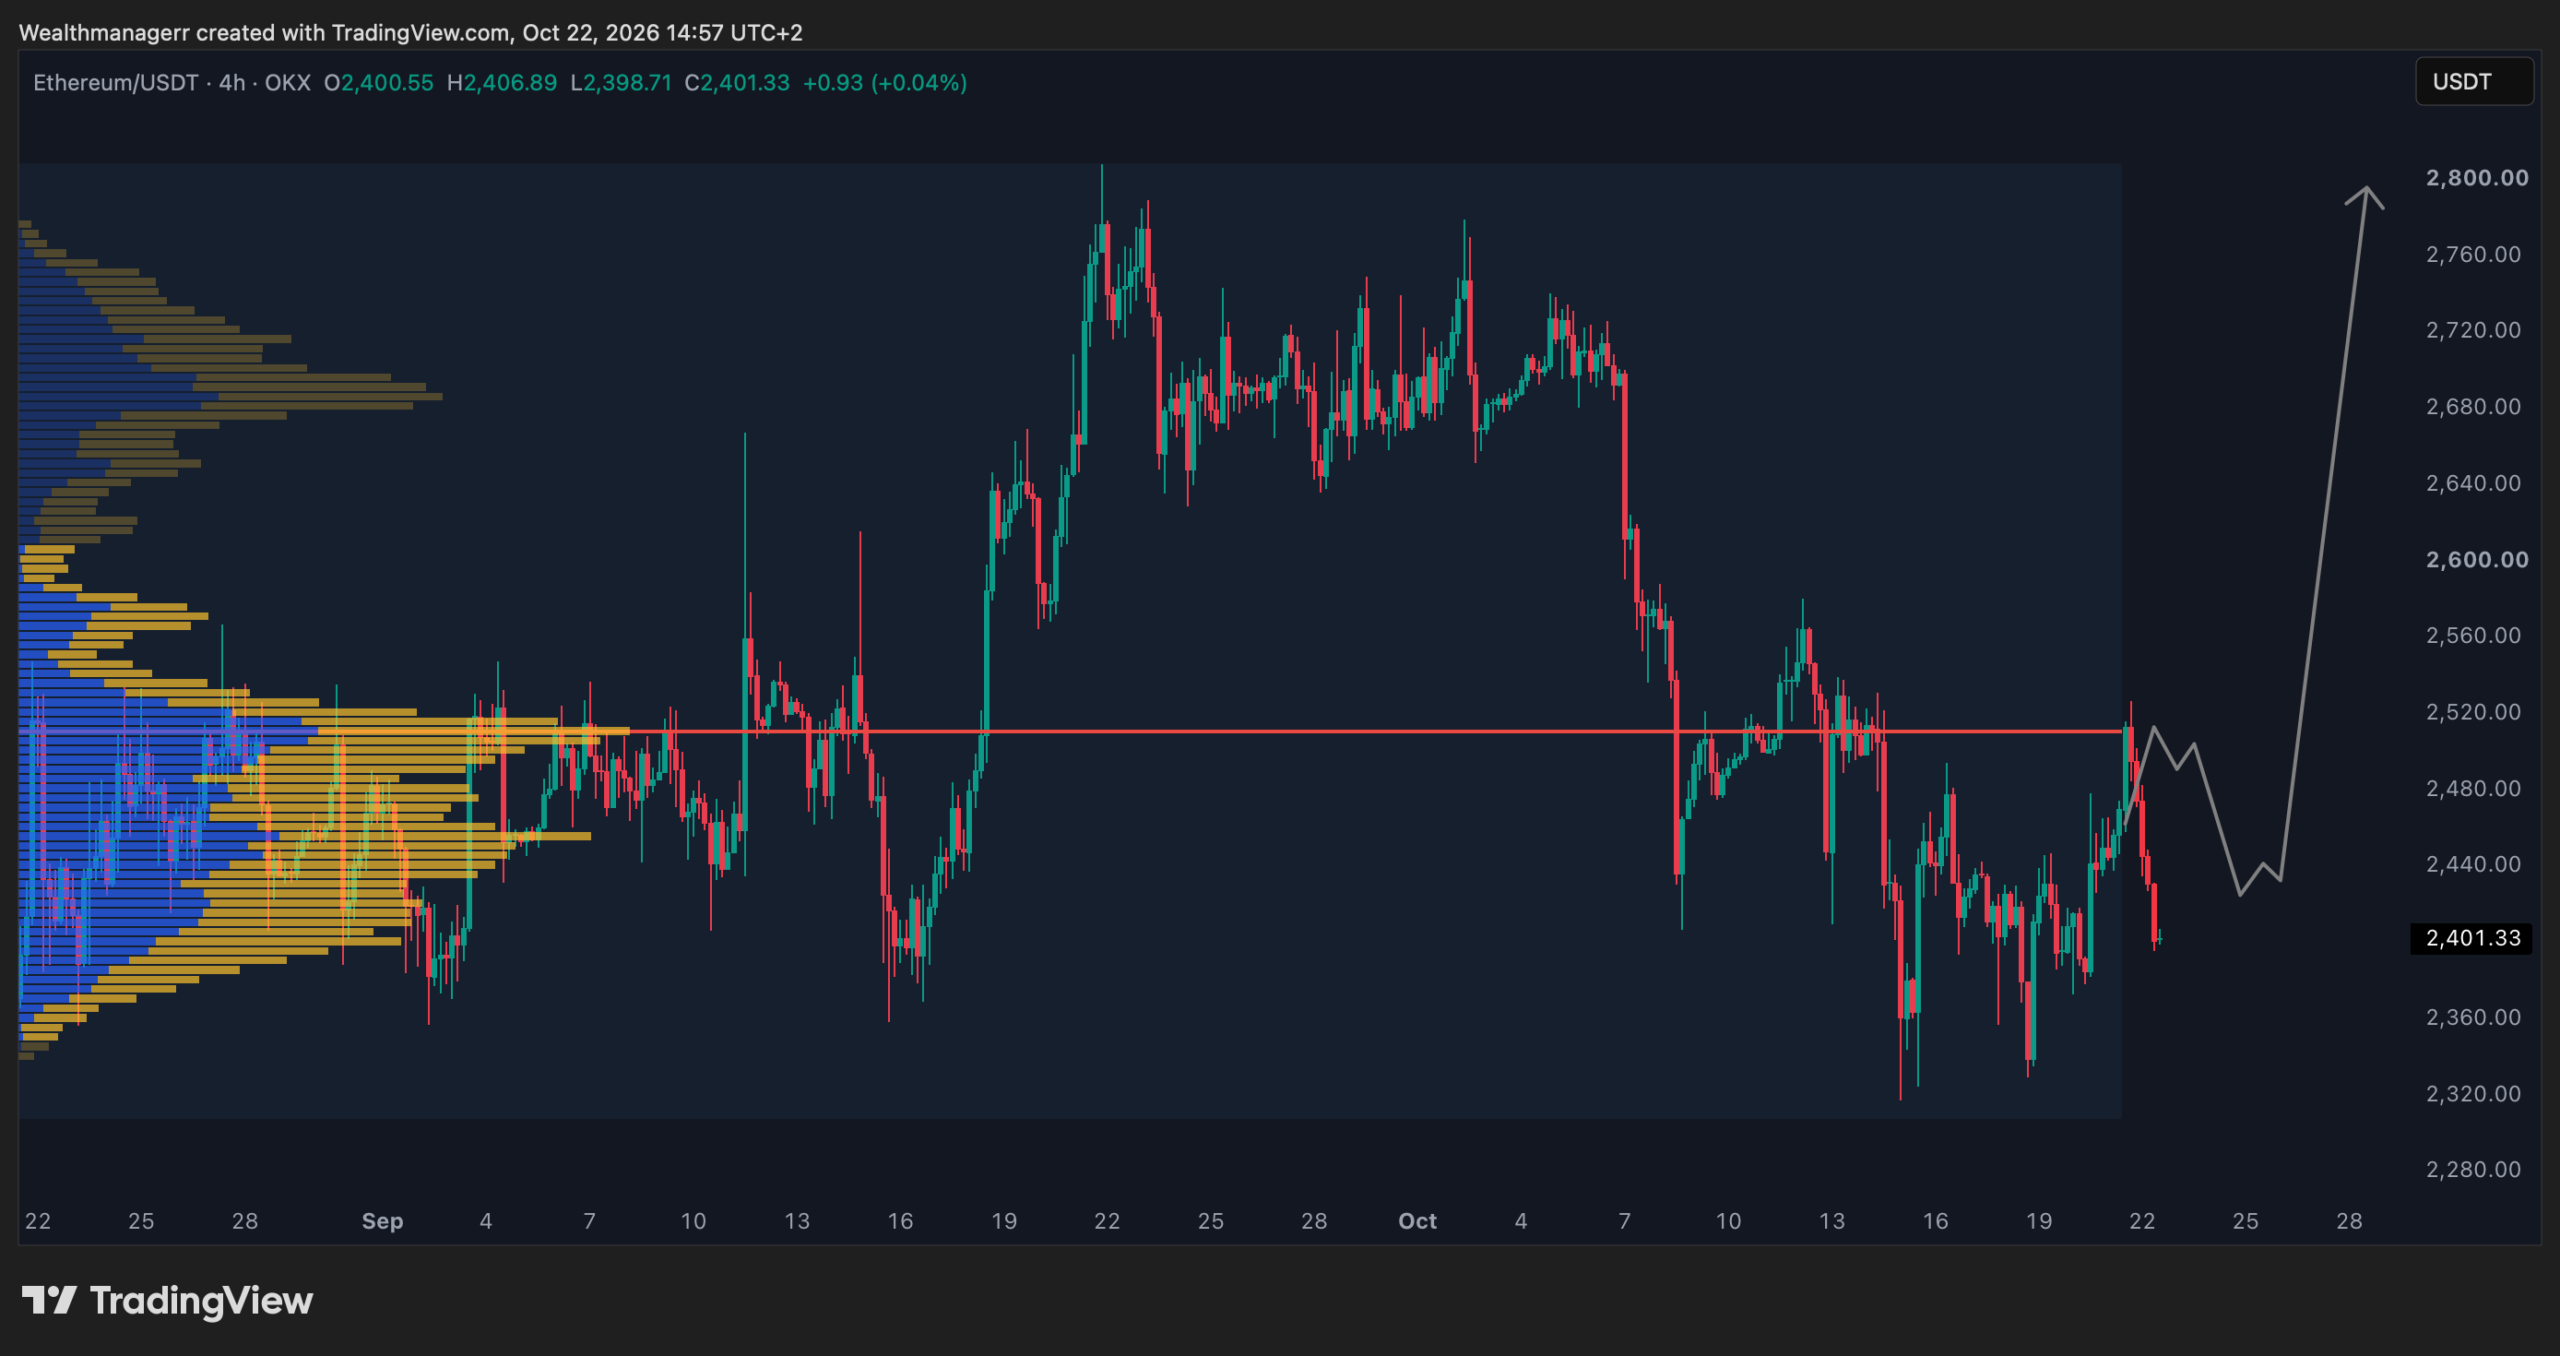Click the 2,360.00 price axis label
This screenshot has width=2560, height=1356.
[2473, 1017]
